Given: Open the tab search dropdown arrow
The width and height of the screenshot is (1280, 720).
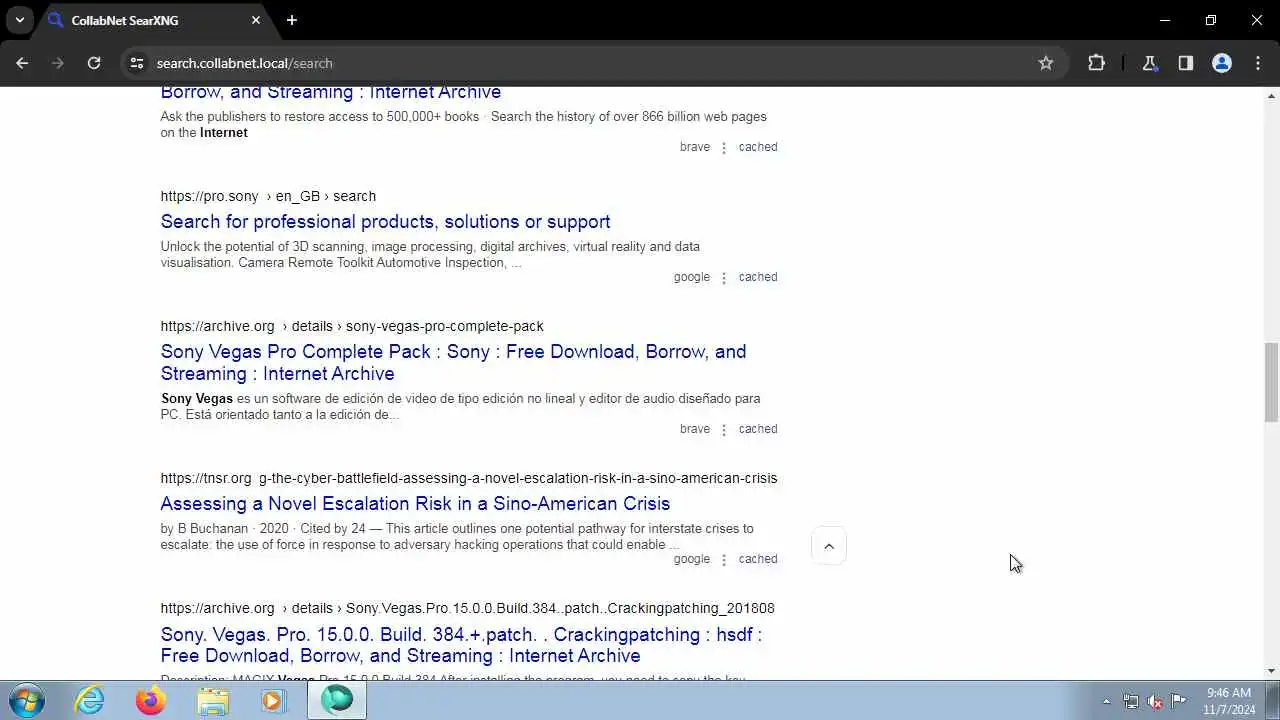Looking at the screenshot, I should point(19,20).
